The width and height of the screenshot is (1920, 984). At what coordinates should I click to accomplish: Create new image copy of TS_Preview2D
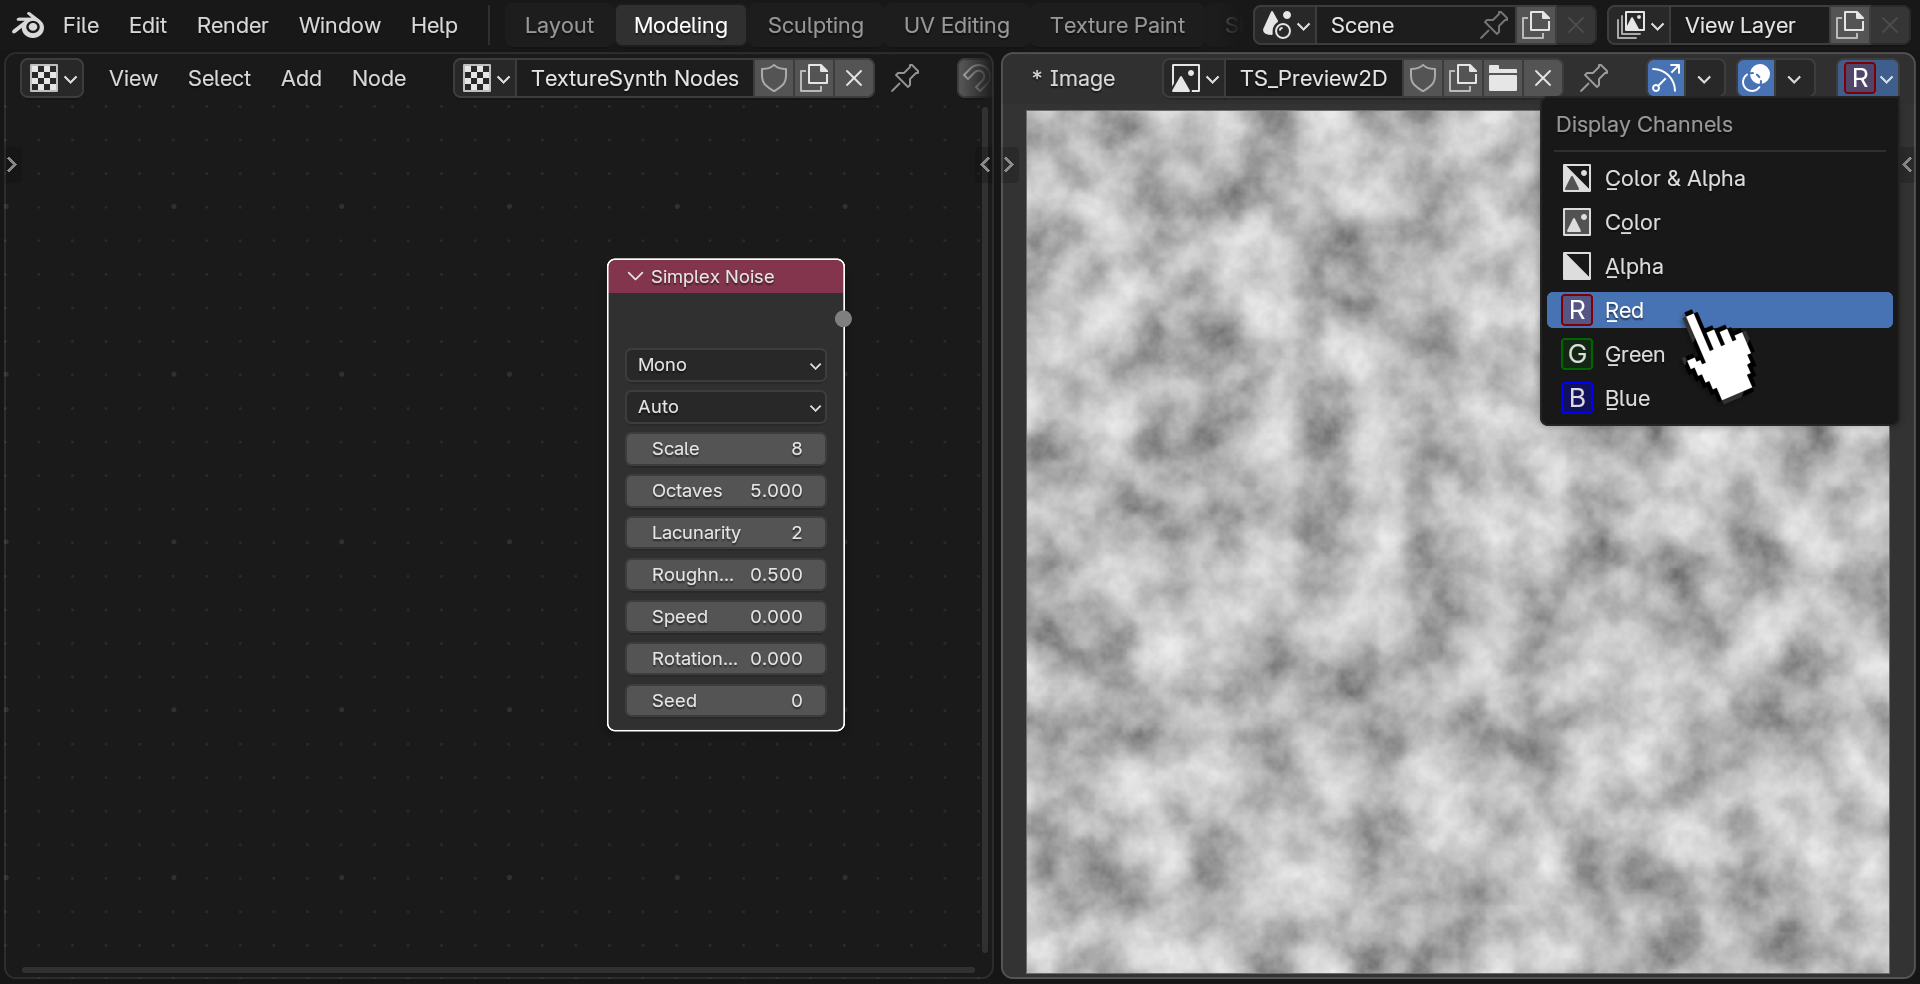(1463, 78)
